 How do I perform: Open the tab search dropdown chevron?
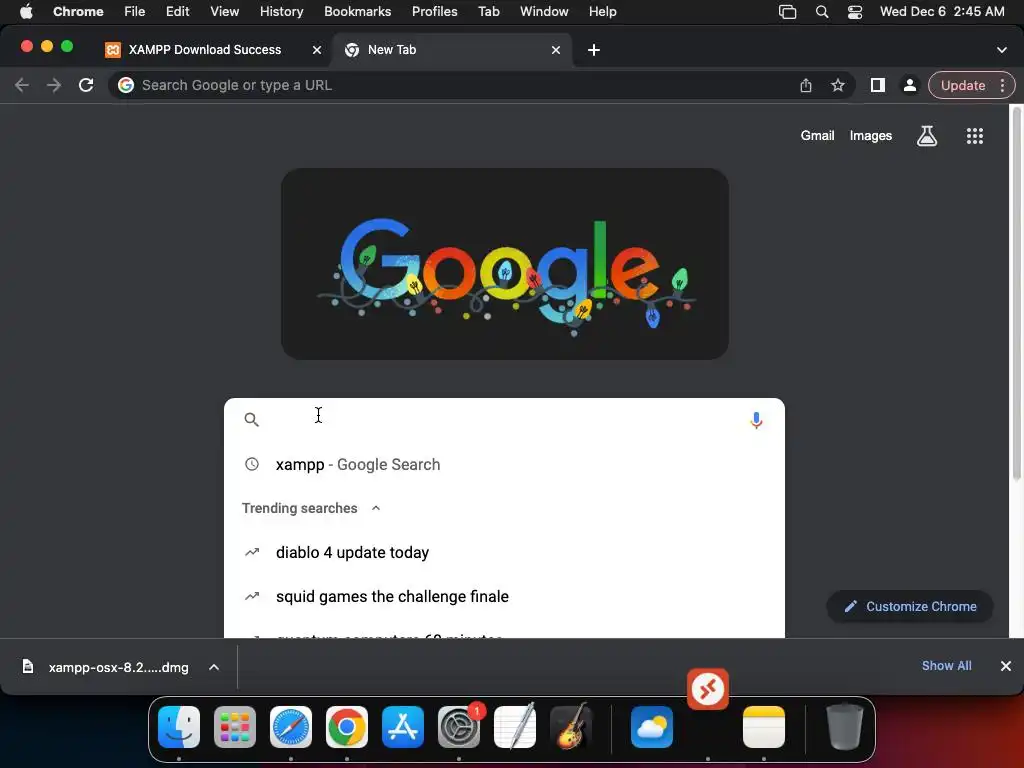(x=1001, y=50)
